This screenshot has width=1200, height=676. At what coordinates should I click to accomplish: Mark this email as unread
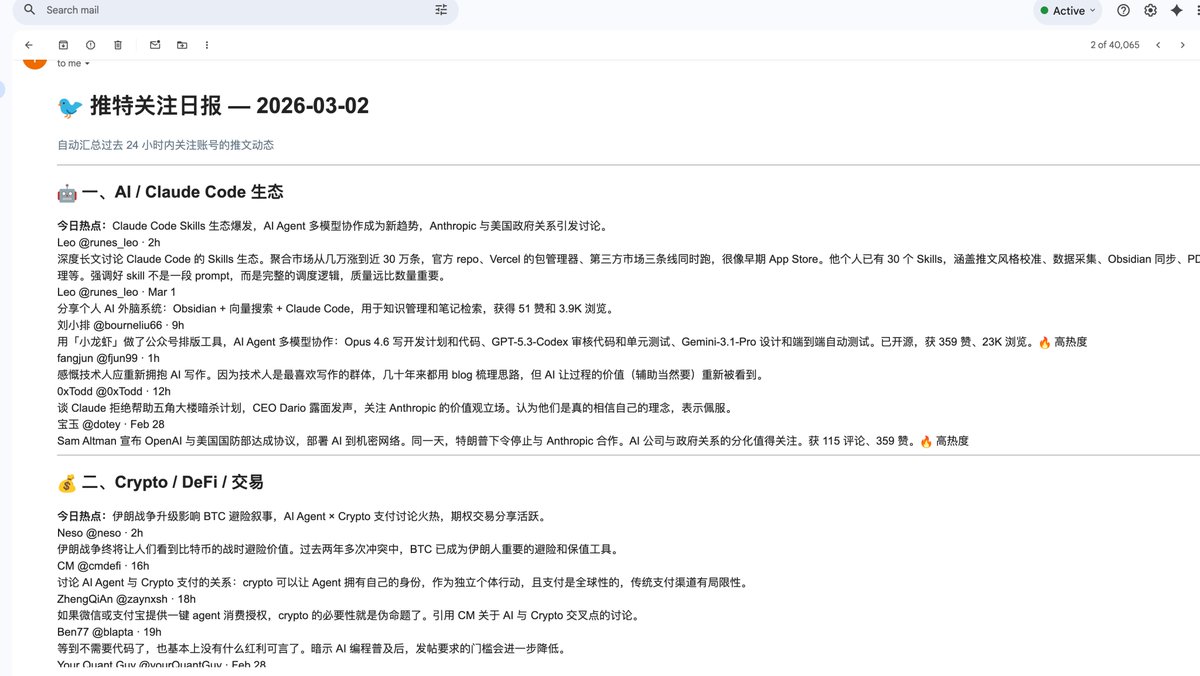click(155, 45)
